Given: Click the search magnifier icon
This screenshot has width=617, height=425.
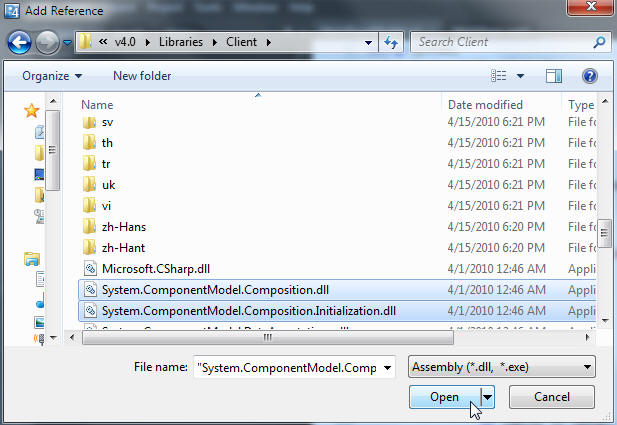Looking at the screenshot, I should [599, 42].
